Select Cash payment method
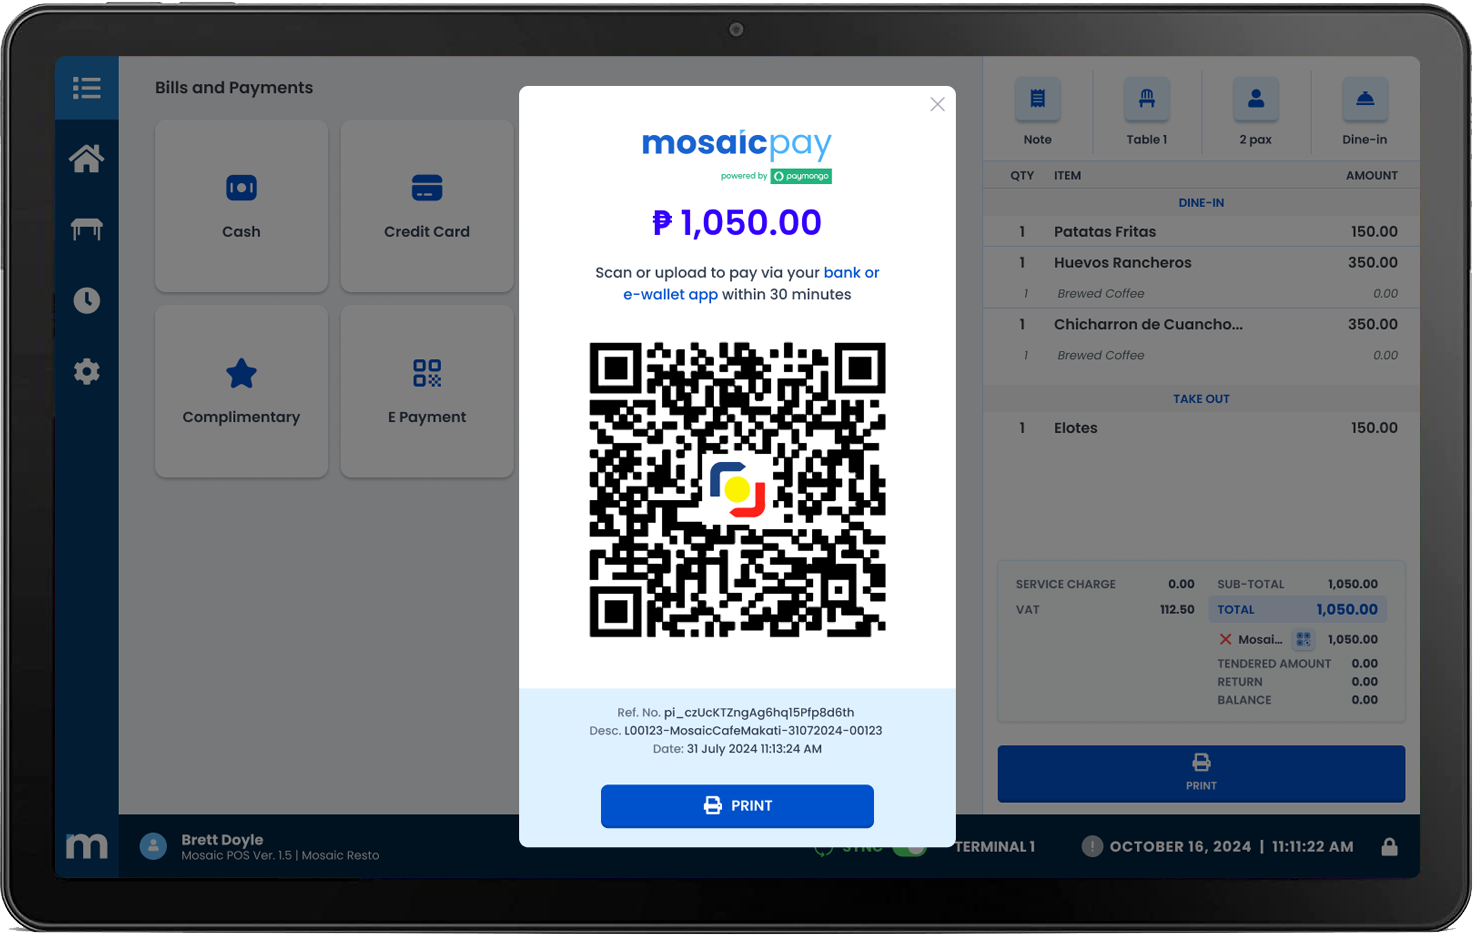This screenshot has width=1474, height=935. pos(241,207)
